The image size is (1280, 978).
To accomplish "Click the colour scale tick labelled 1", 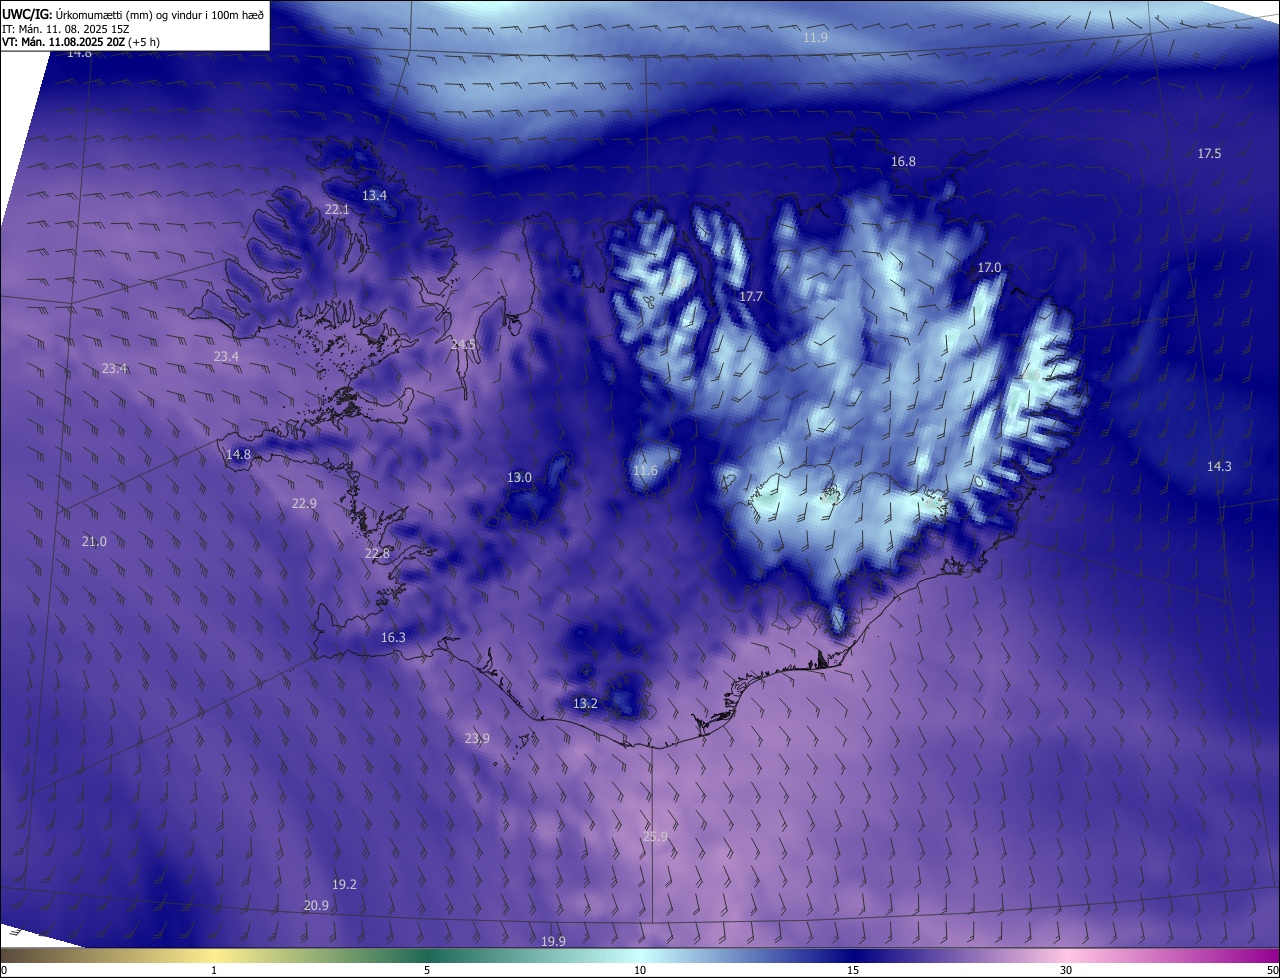I will [x=214, y=970].
